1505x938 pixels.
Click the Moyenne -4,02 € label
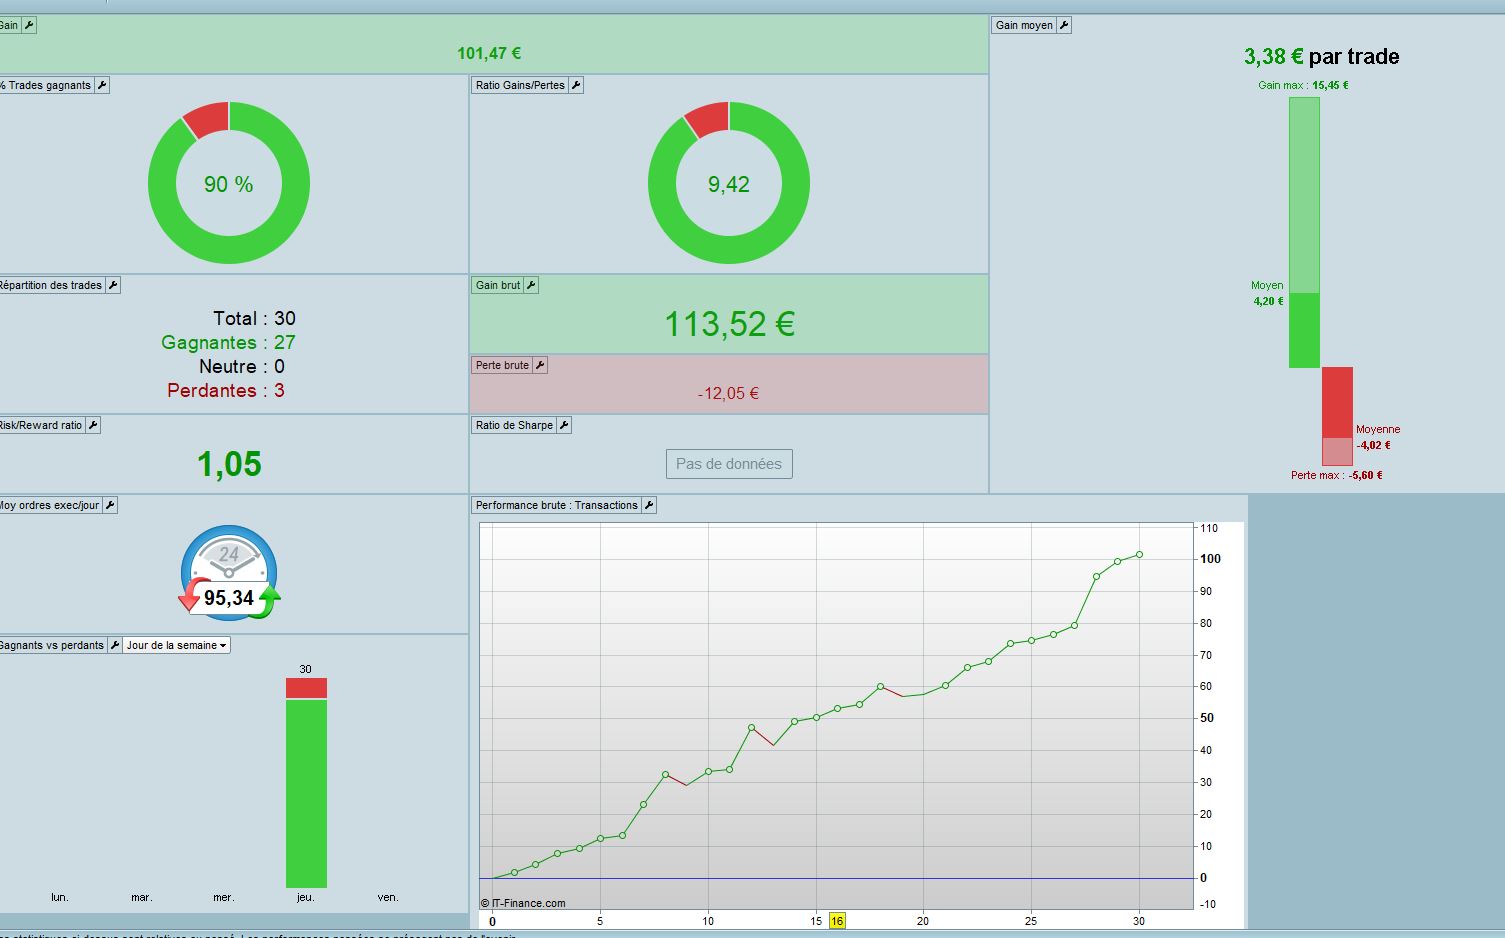pos(1377,437)
